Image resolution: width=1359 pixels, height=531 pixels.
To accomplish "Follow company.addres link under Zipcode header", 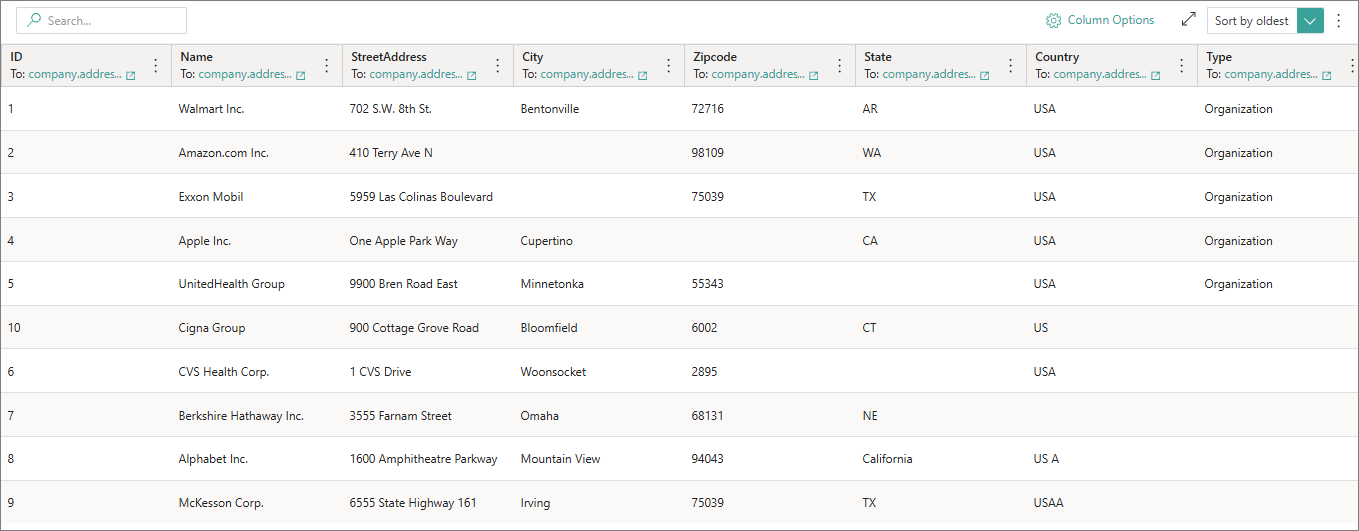I will click(758, 74).
